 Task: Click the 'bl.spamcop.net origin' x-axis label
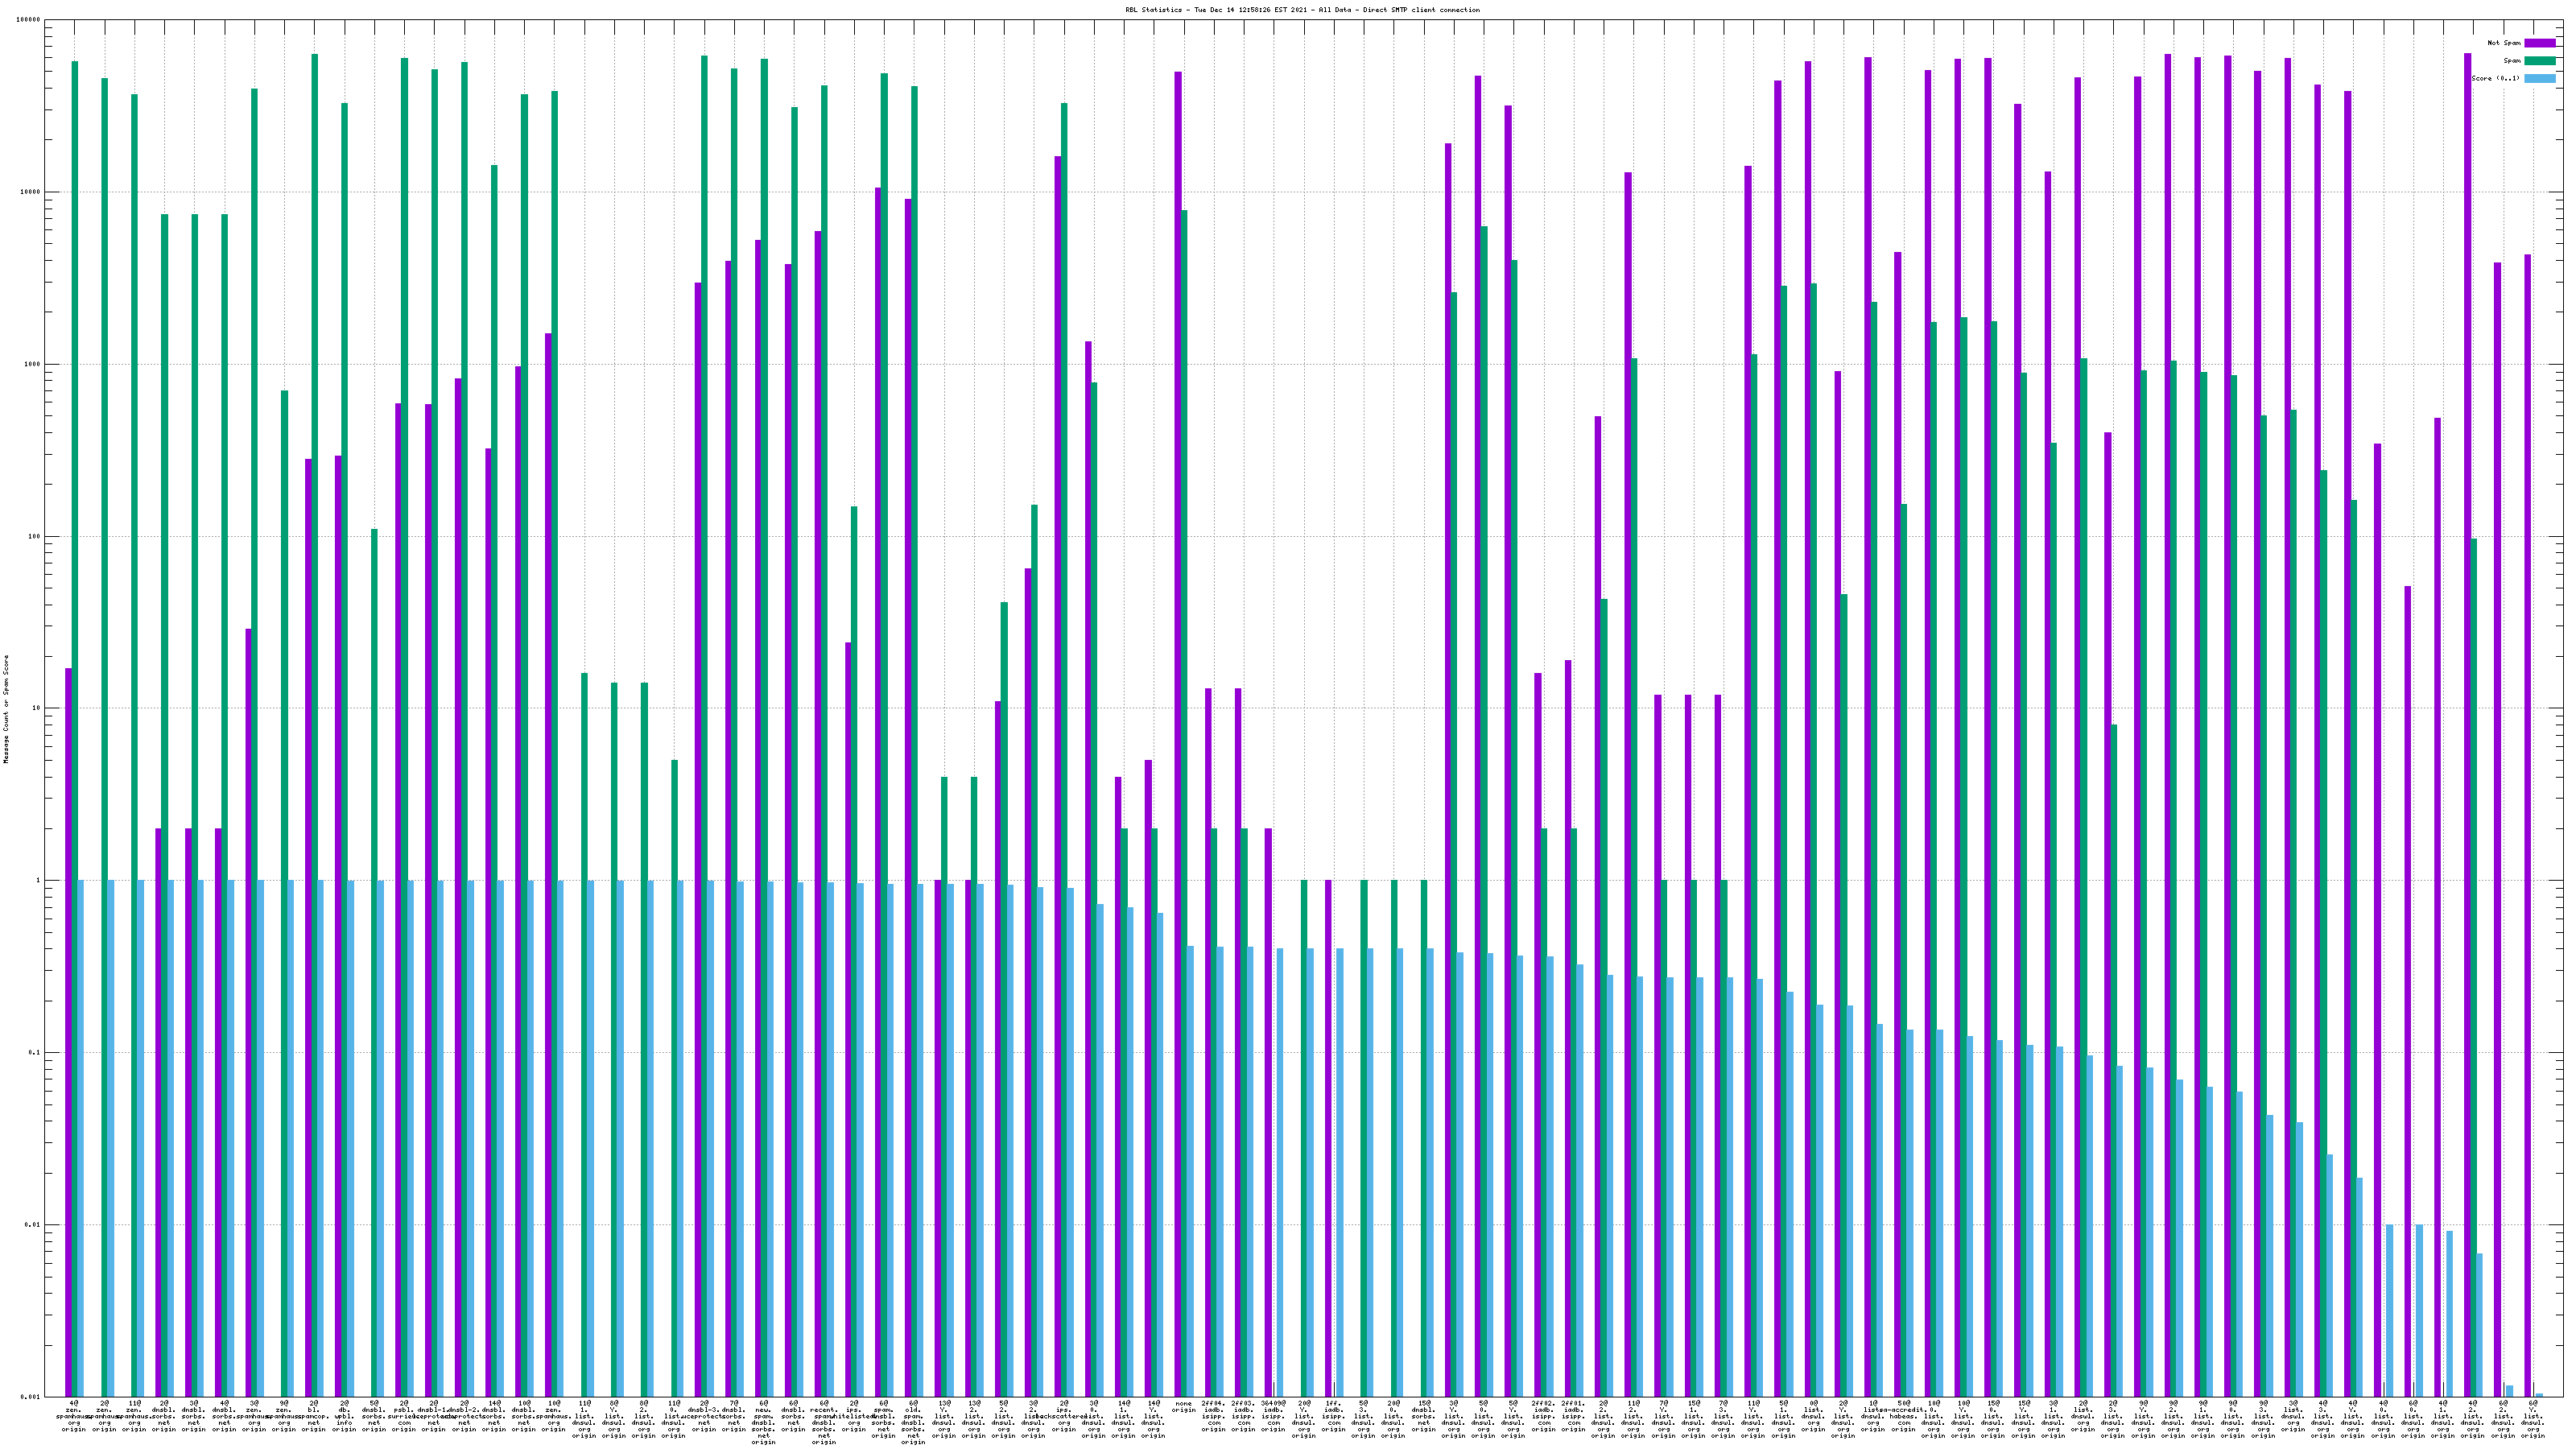coord(314,1416)
